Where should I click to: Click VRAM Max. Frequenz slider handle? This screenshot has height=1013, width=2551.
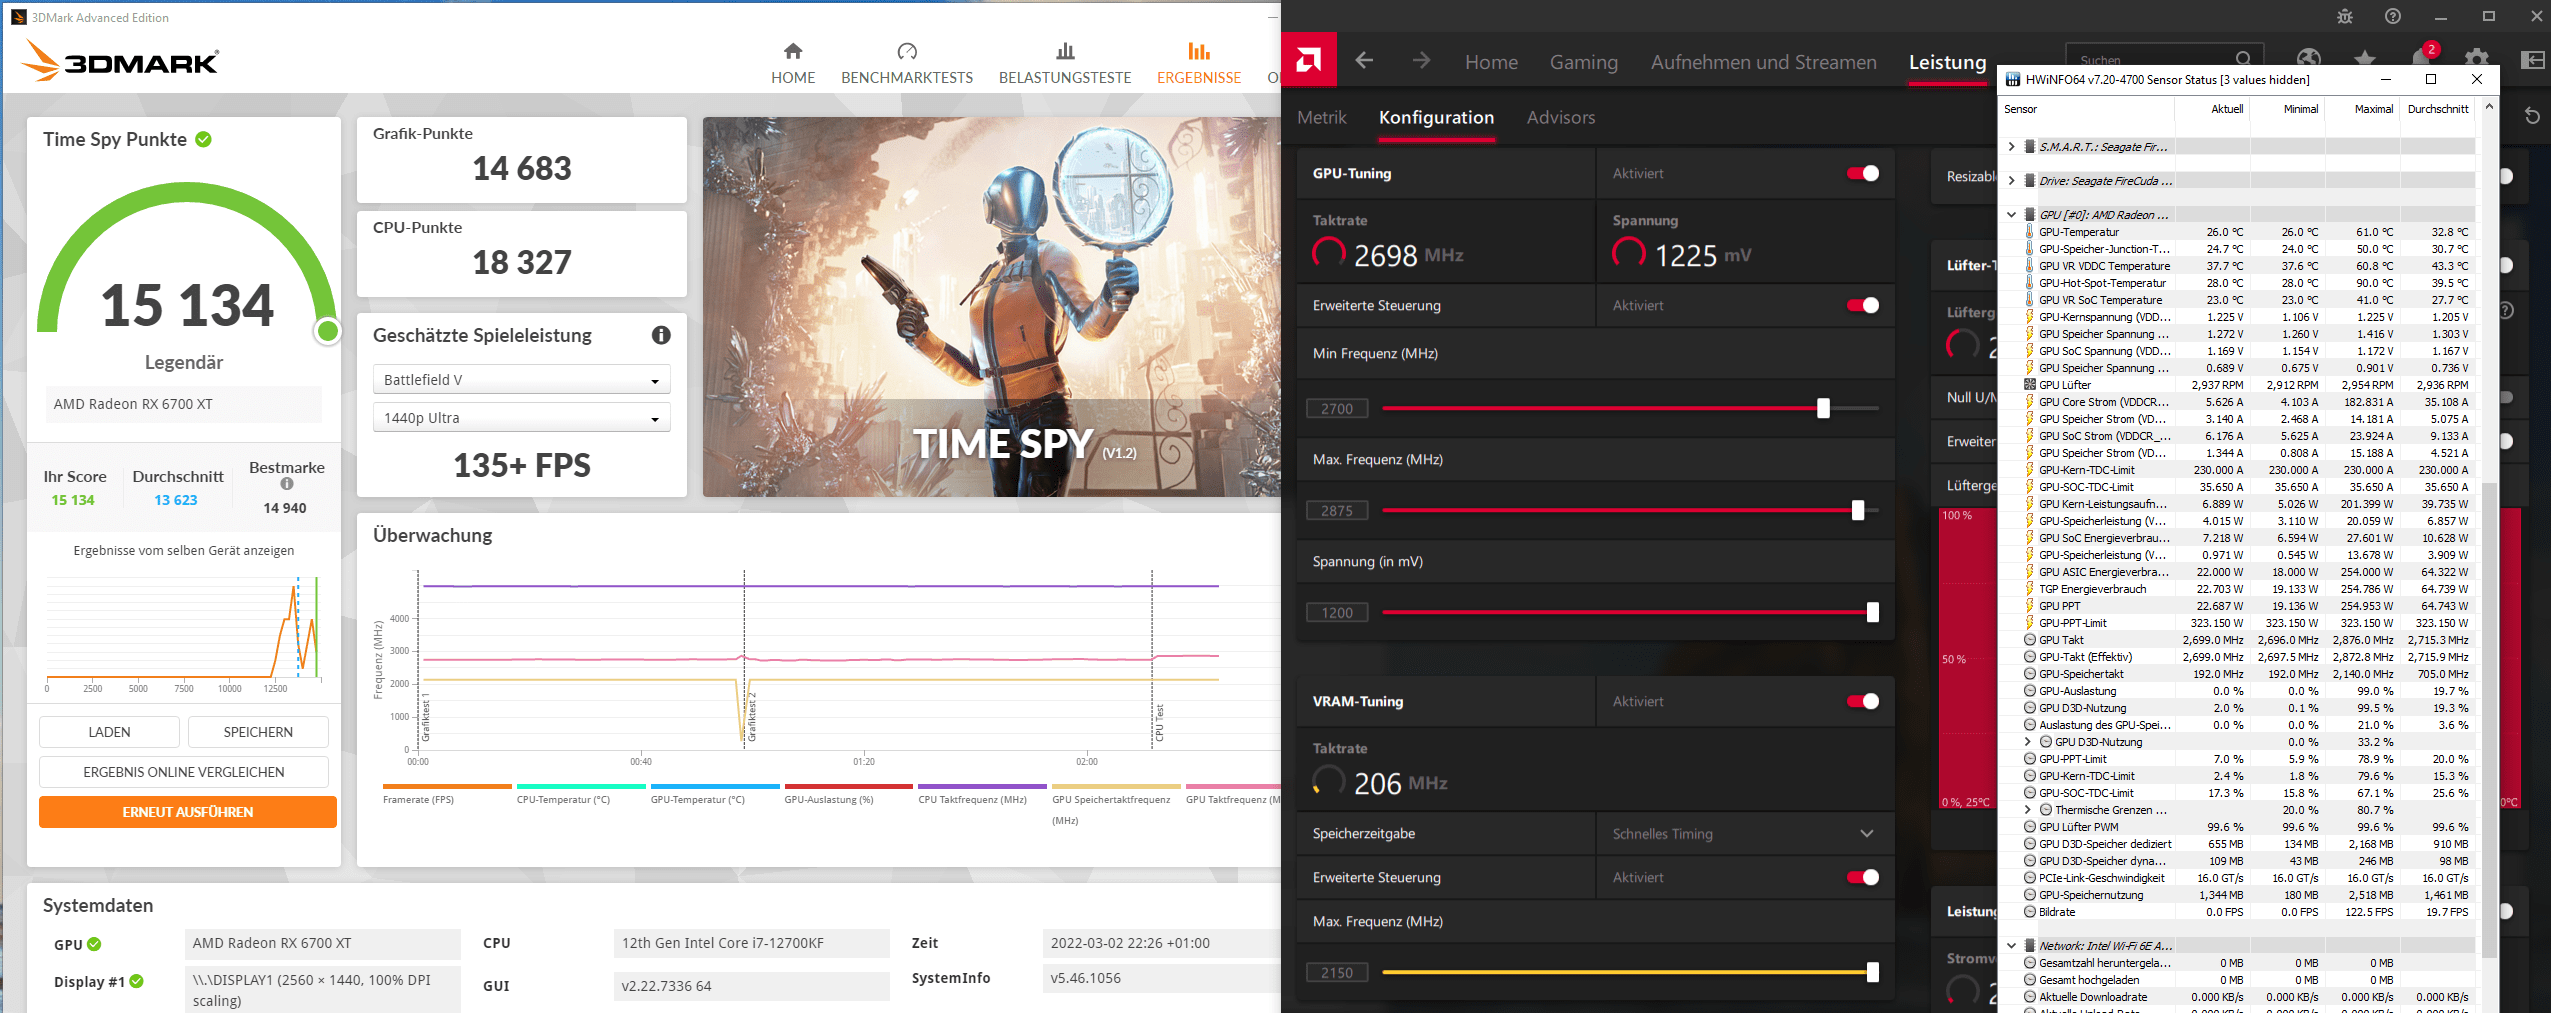[1873, 972]
